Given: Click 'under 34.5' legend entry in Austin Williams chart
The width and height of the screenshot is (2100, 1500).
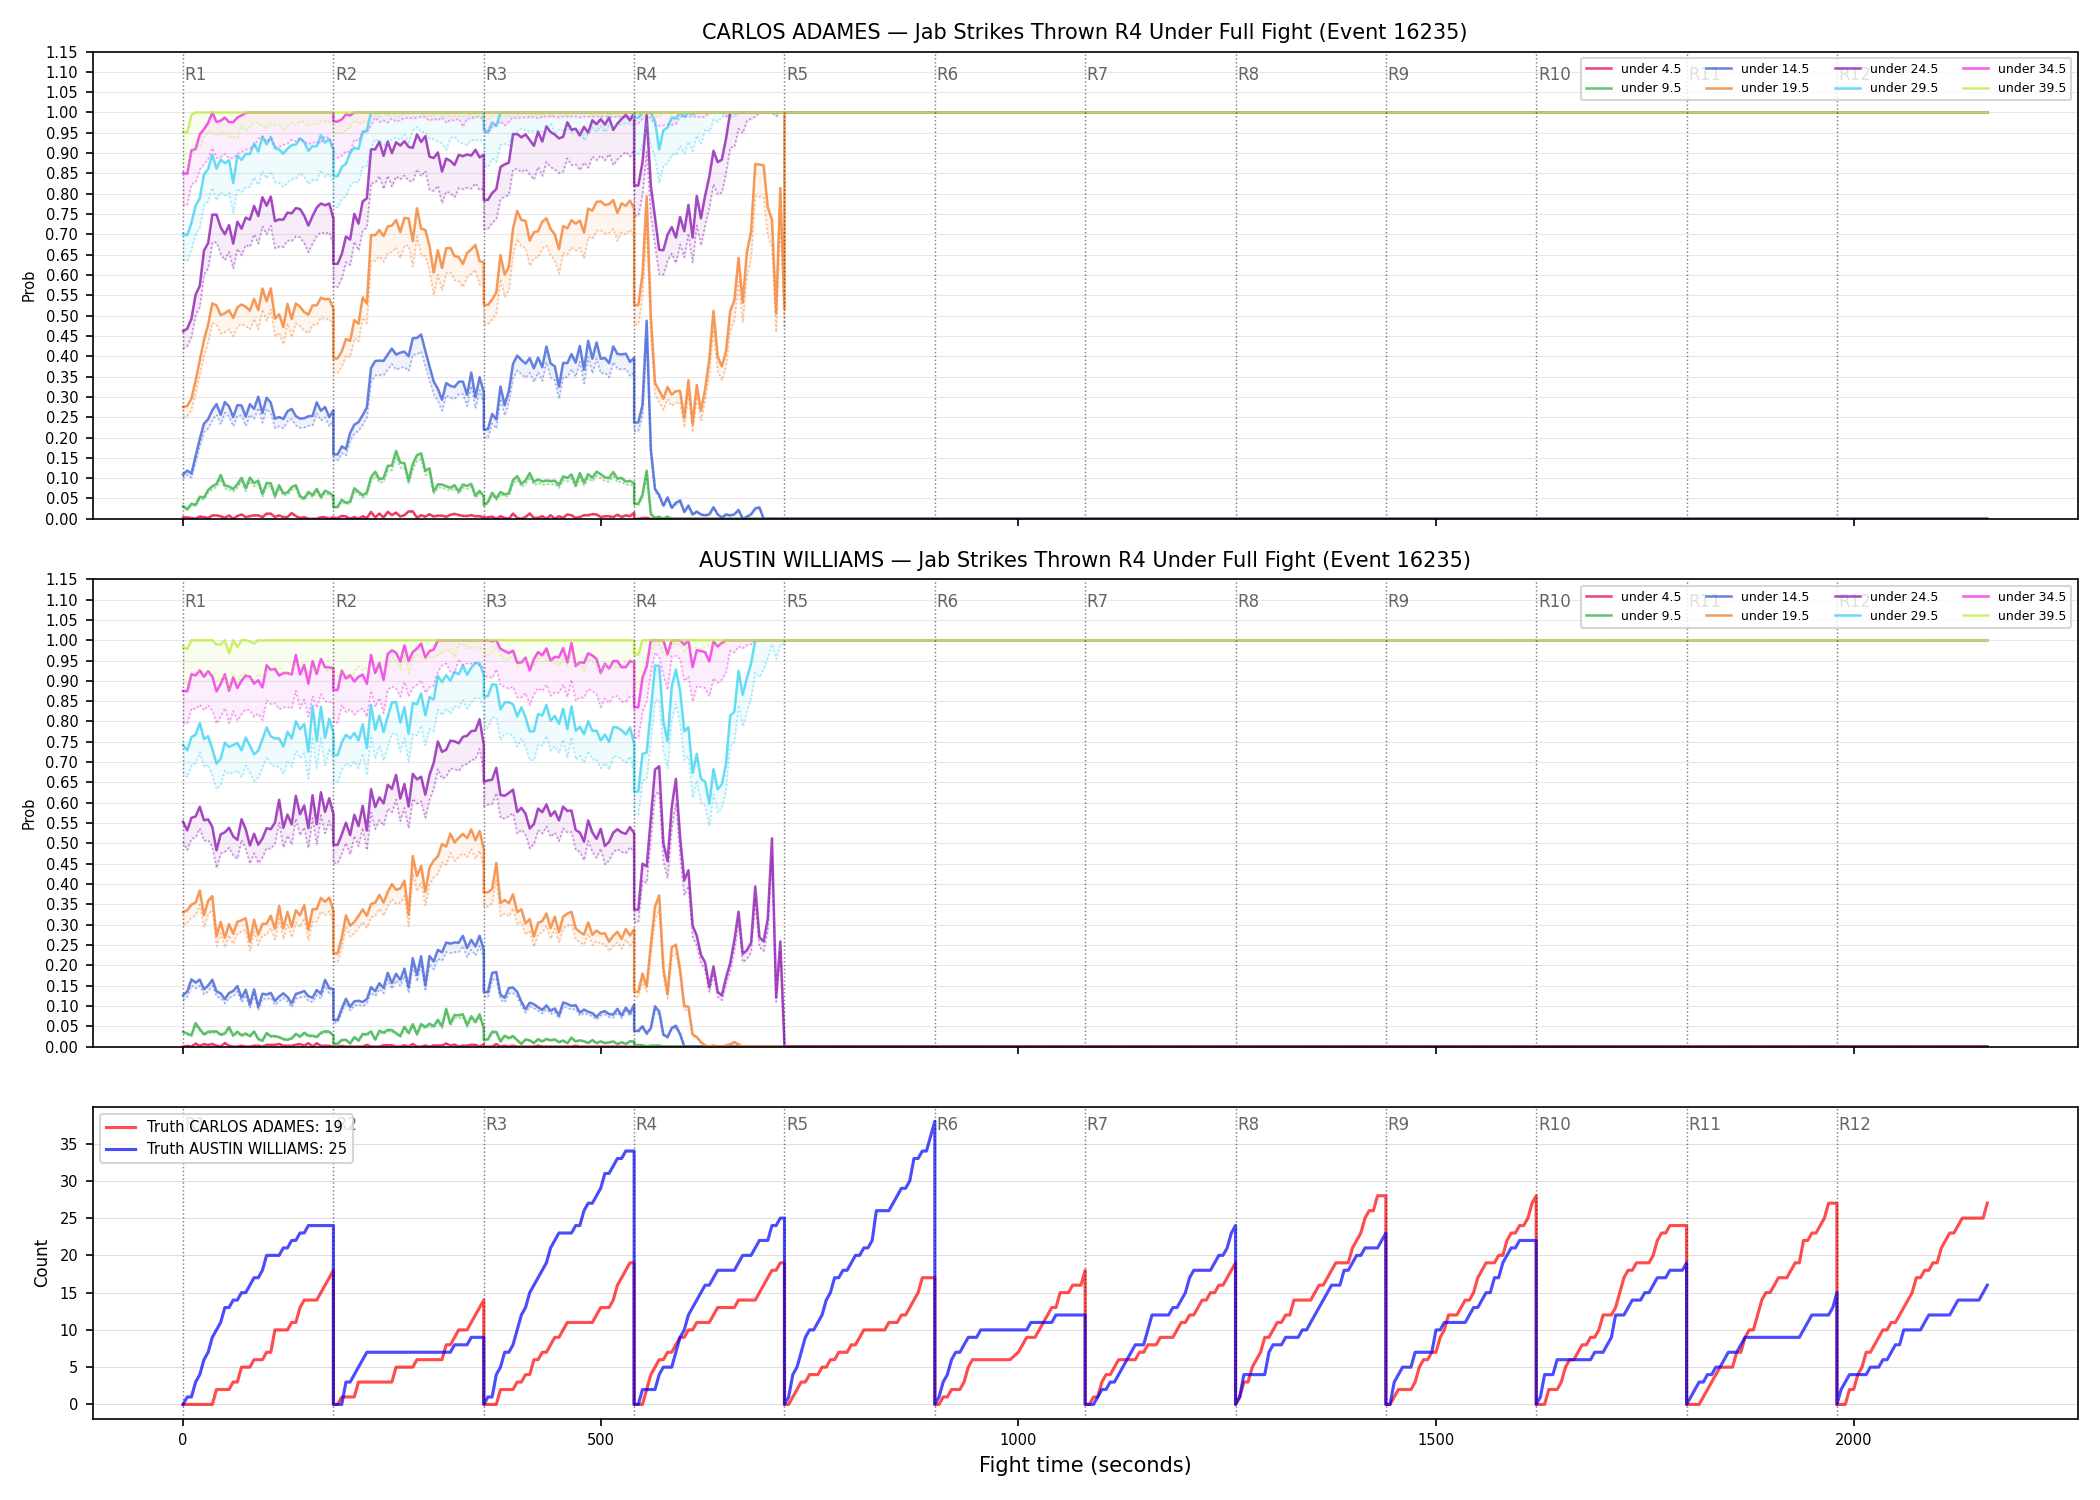Looking at the screenshot, I should point(2015,597).
